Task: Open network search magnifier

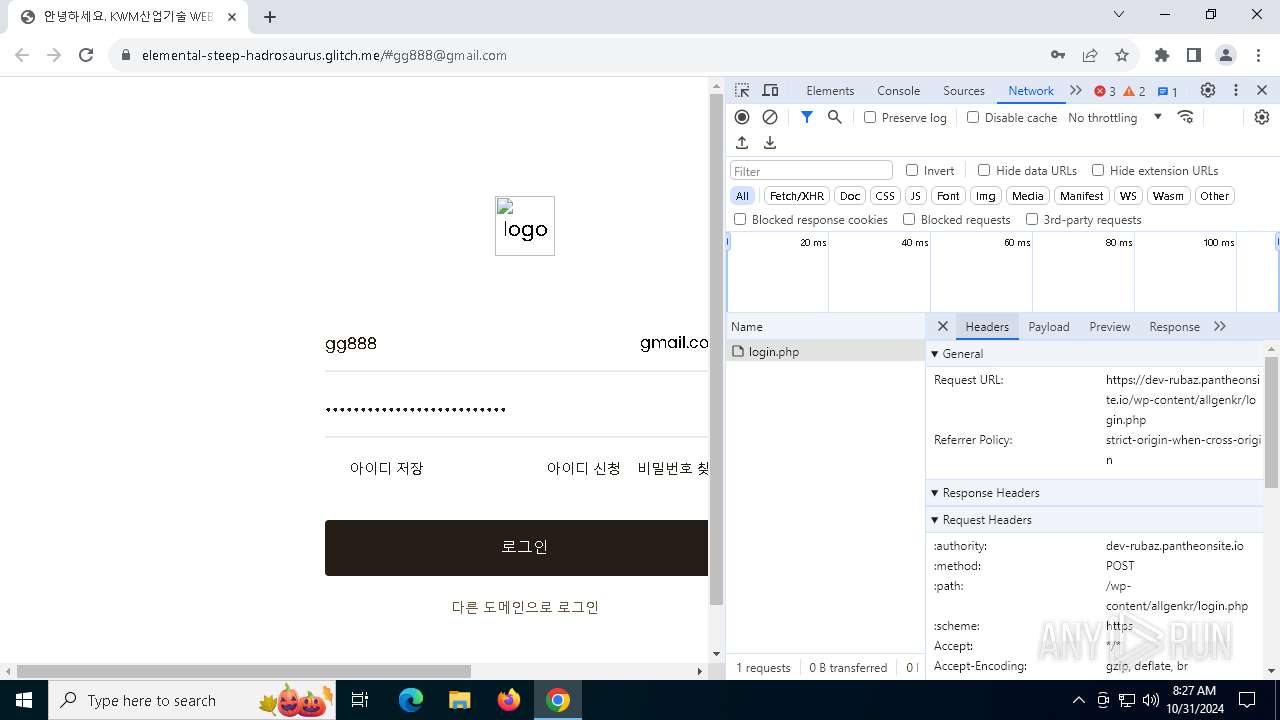Action: 835,117
